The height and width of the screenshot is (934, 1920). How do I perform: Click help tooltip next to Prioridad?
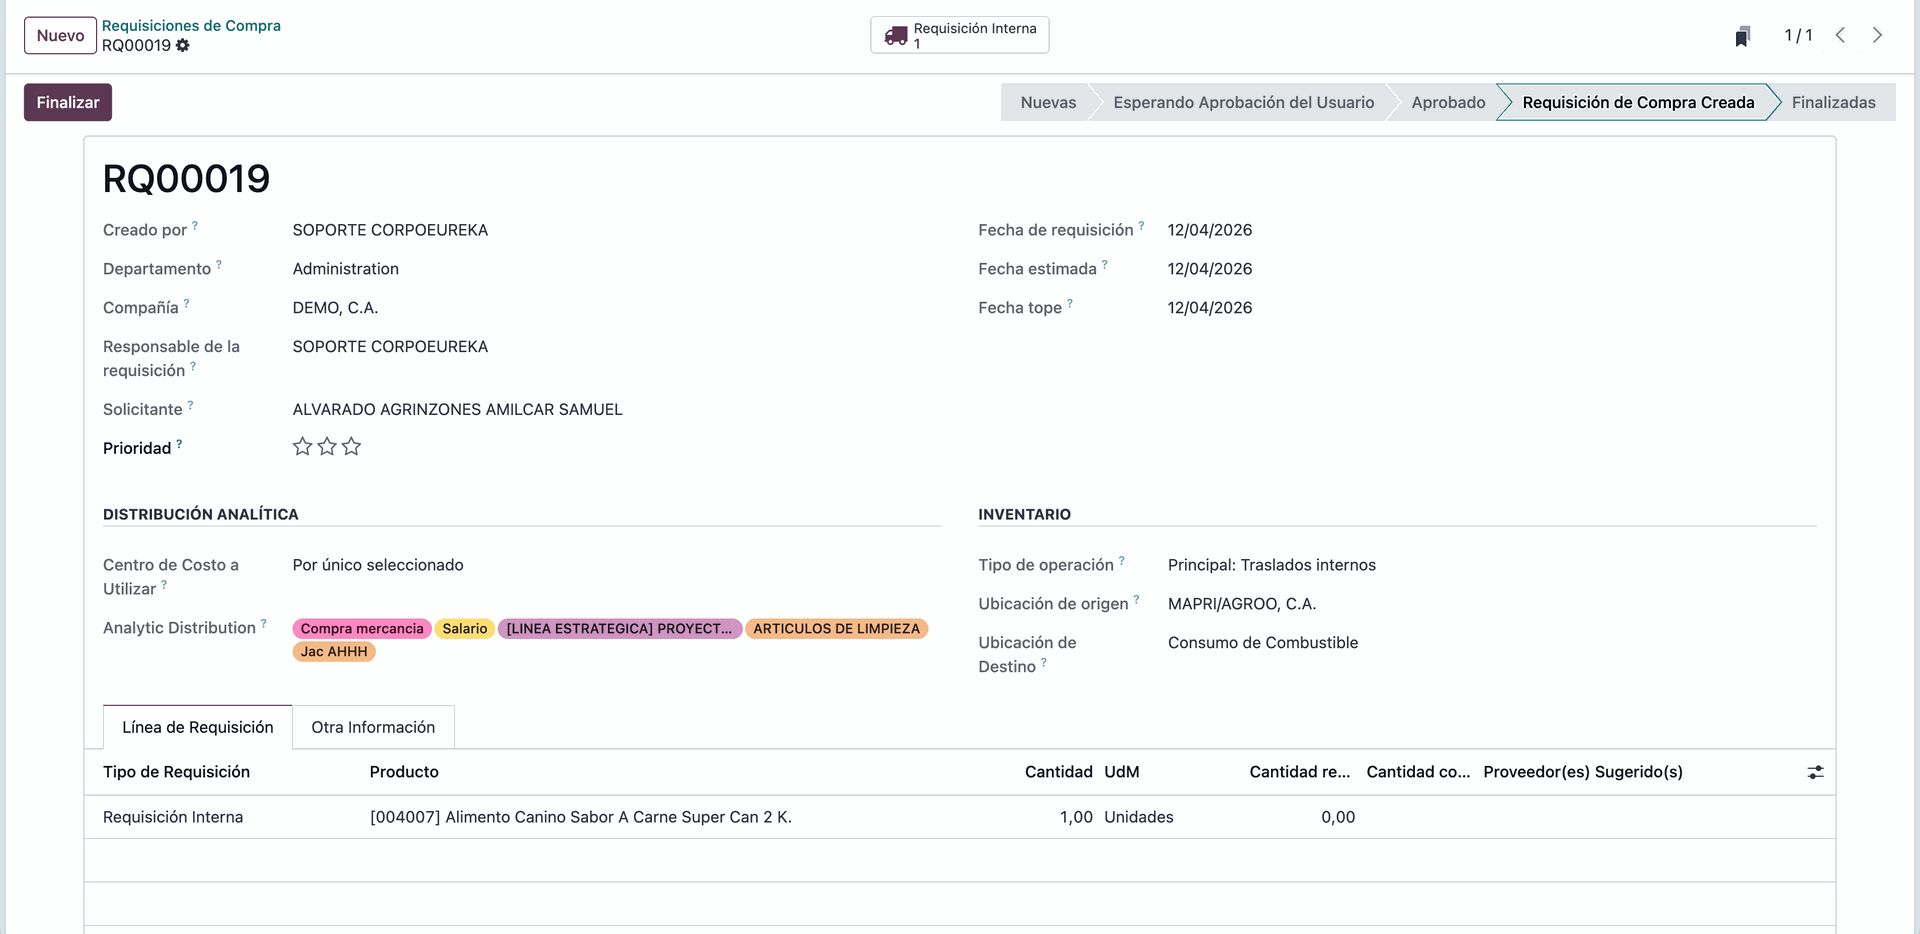tap(179, 443)
